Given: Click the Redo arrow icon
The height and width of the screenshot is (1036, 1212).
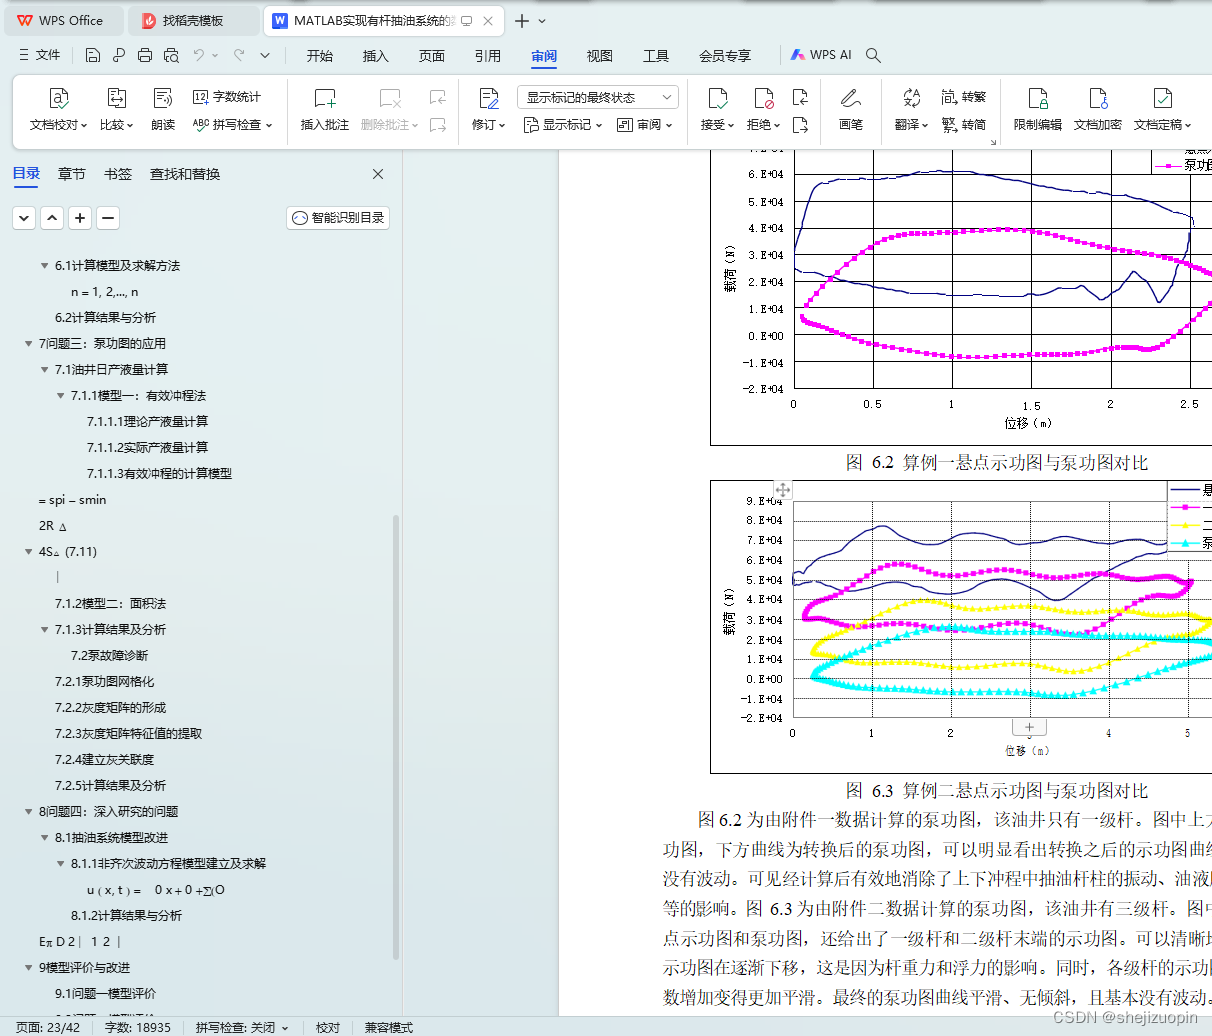Looking at the screenshot, I should (239, 55).
